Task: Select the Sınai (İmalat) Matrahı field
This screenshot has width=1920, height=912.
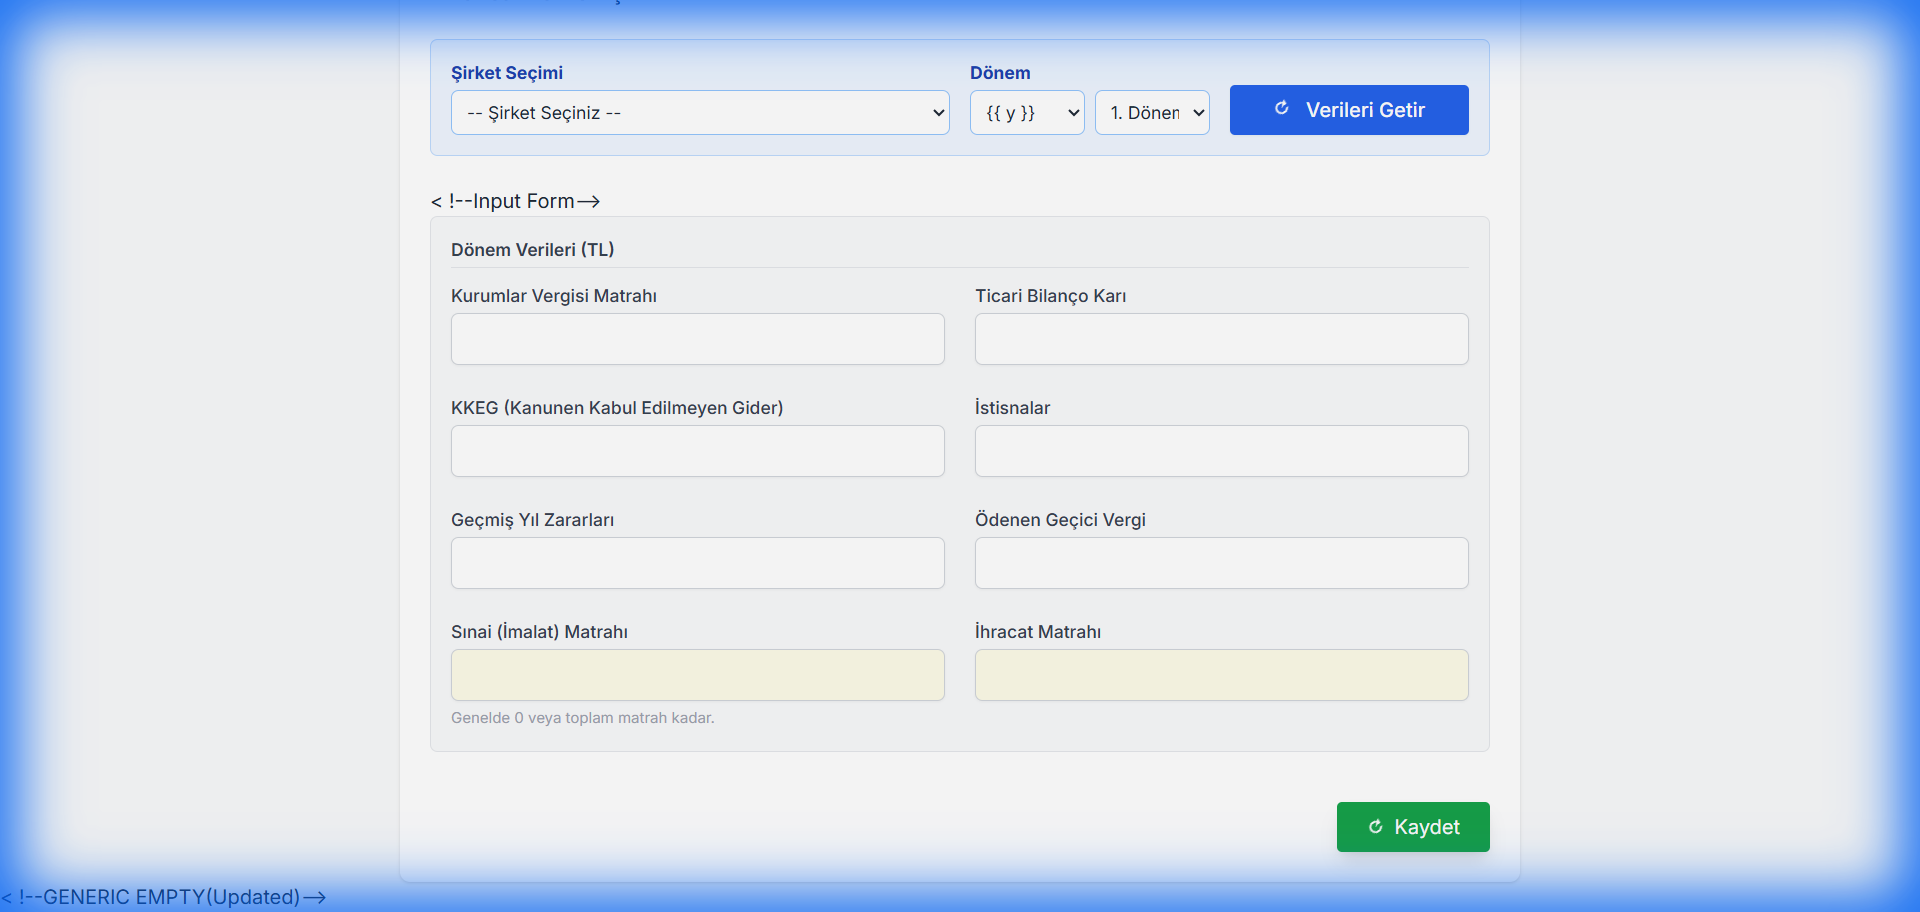Action: [697, 675]
